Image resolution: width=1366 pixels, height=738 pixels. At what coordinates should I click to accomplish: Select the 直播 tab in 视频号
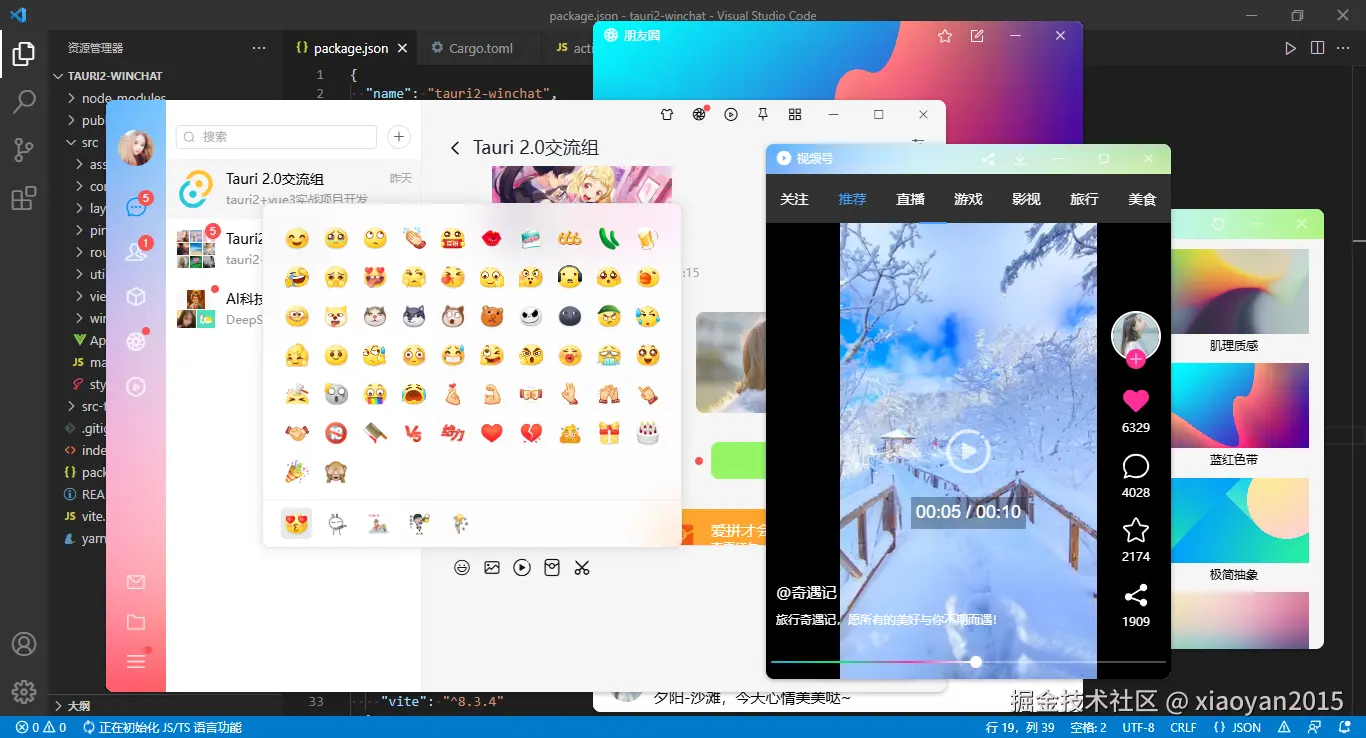(x=911, y=199)
